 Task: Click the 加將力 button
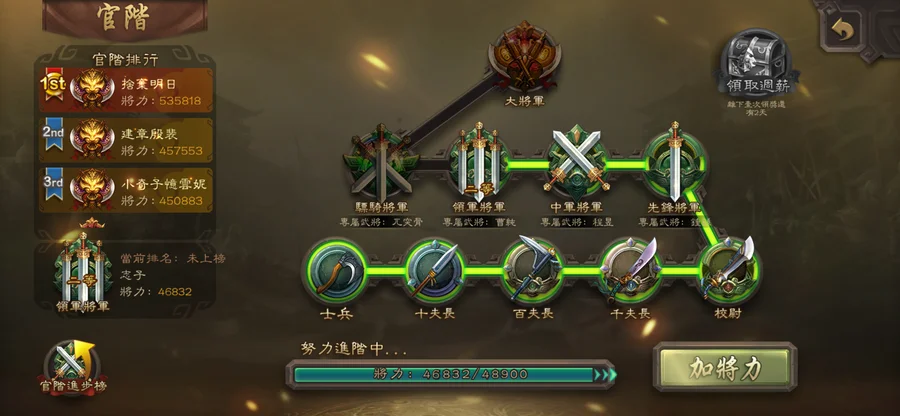(x=726, y=368)
